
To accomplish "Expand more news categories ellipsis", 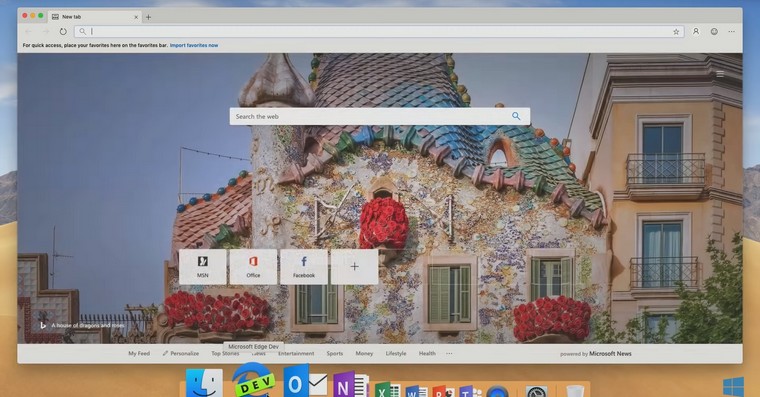I will pyautogui.click(x=449, y=353).
